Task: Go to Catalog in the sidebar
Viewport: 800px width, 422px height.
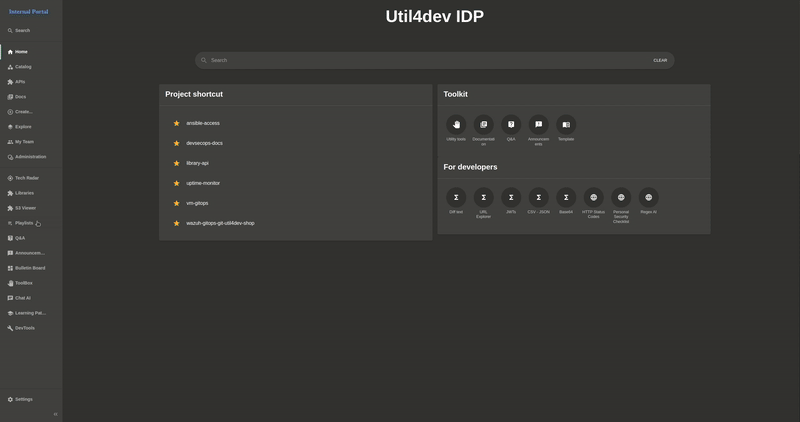Action: pyautogui.click(x=23, y=67)
